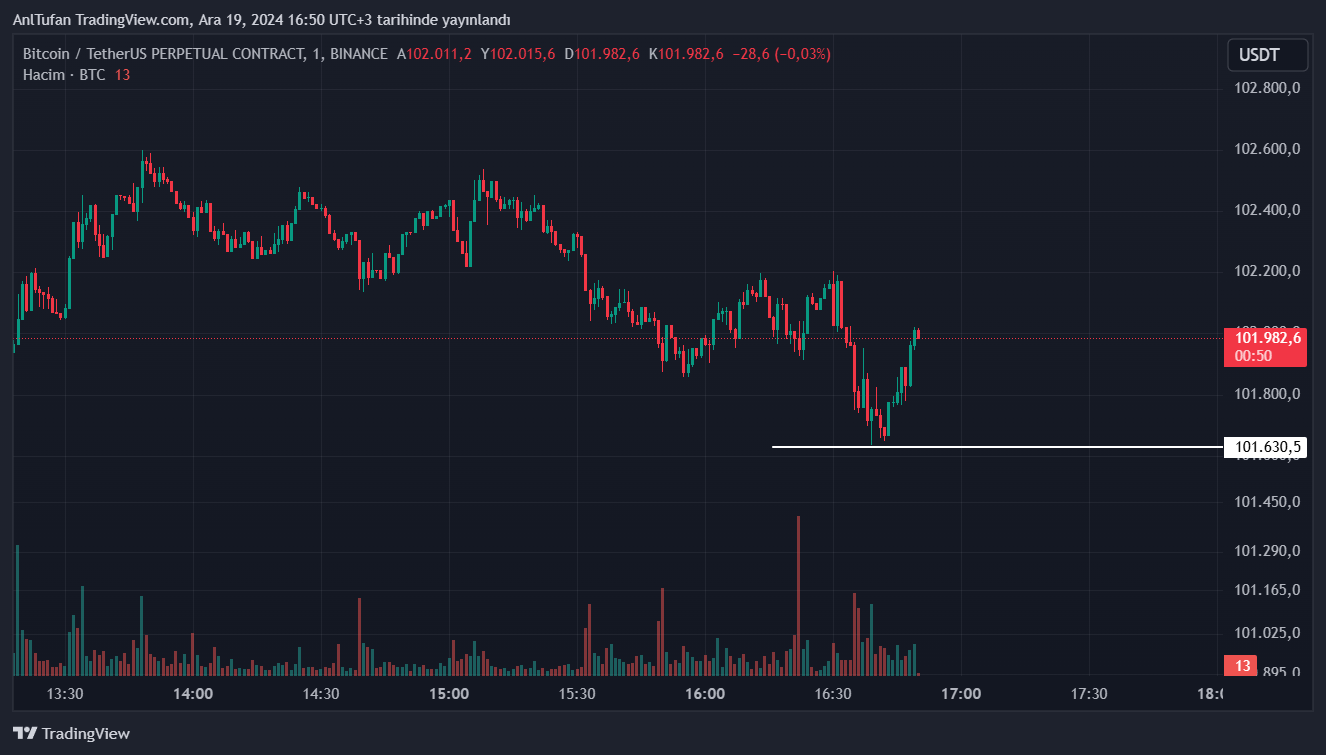Select the −28,6 (−0,03%) price change value
1326x755 pixels.
pos(781,54)
